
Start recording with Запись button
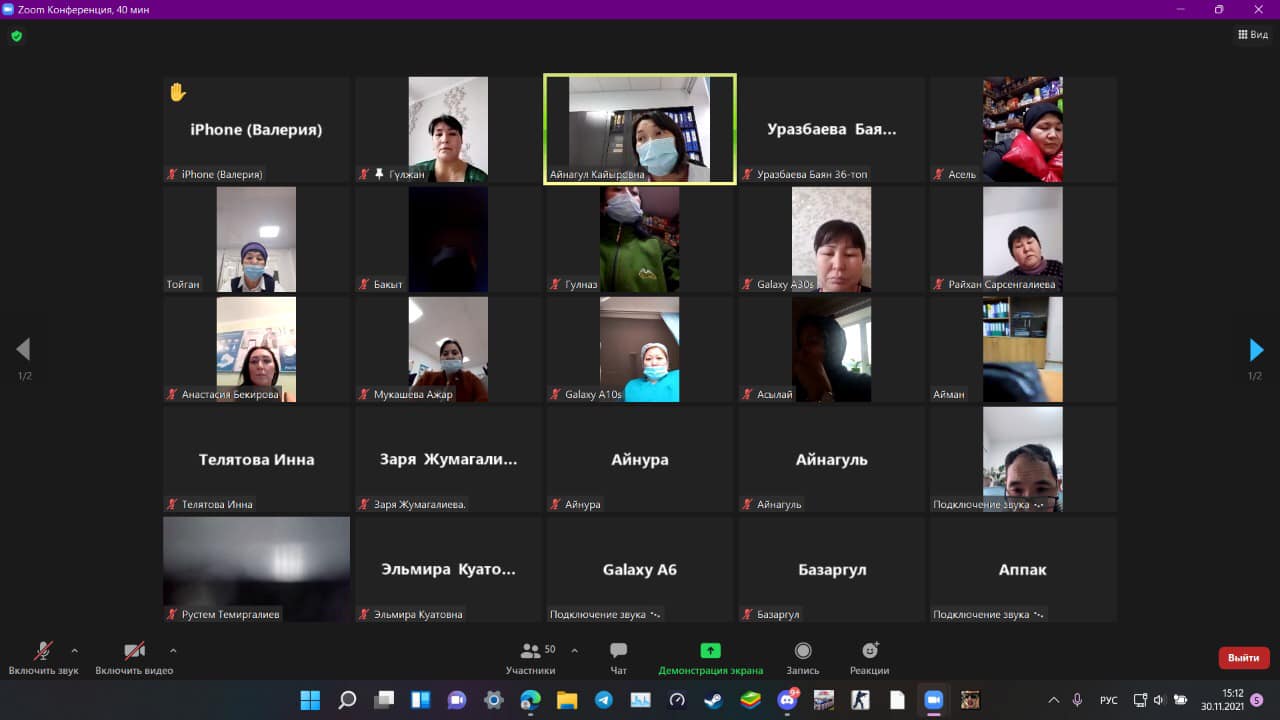pyautogui.click(x=803, y=657)
